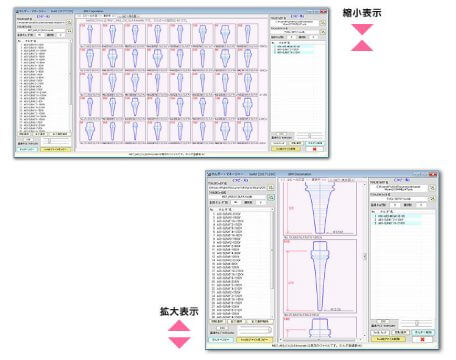Open fourth thumbnail in second row, upper window
Image resolution: width=456 pixels, height=360 pixels.
(157, 58)
